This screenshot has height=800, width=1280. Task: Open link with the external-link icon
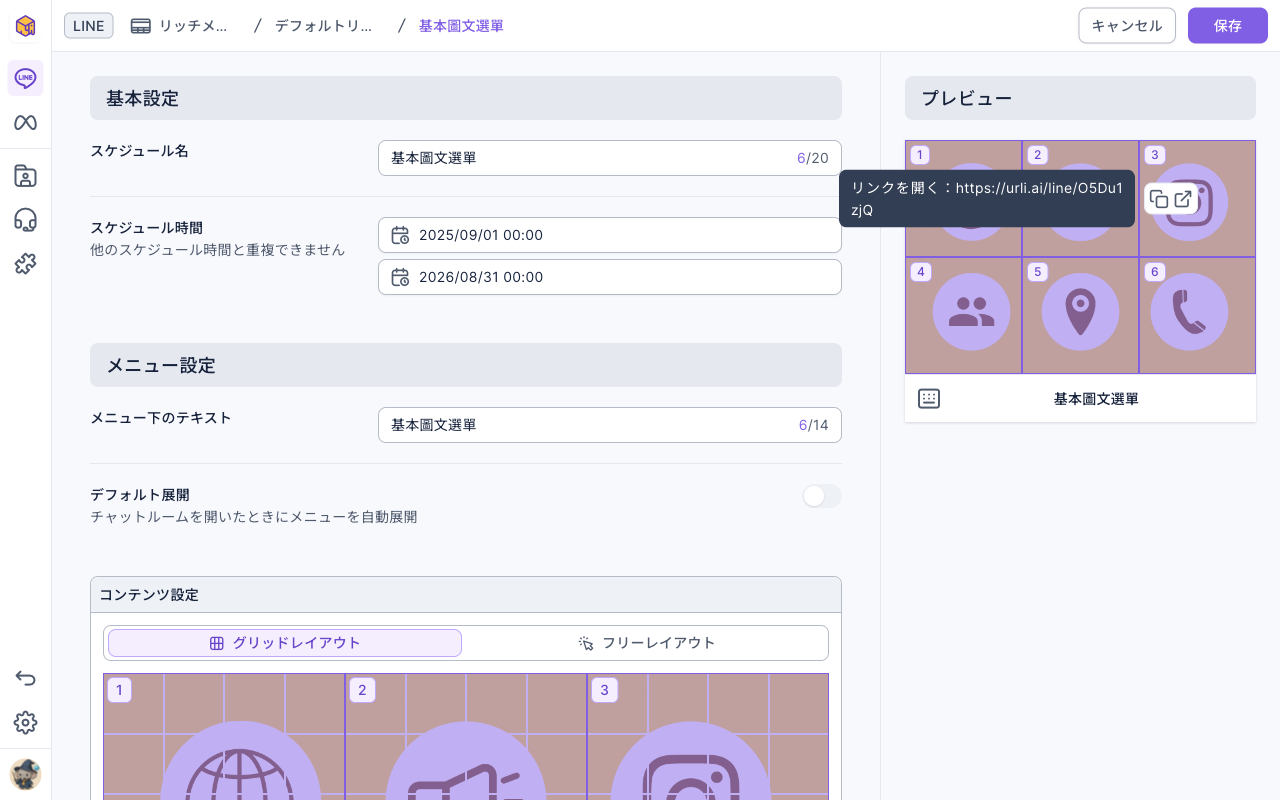pos(1183,199)
